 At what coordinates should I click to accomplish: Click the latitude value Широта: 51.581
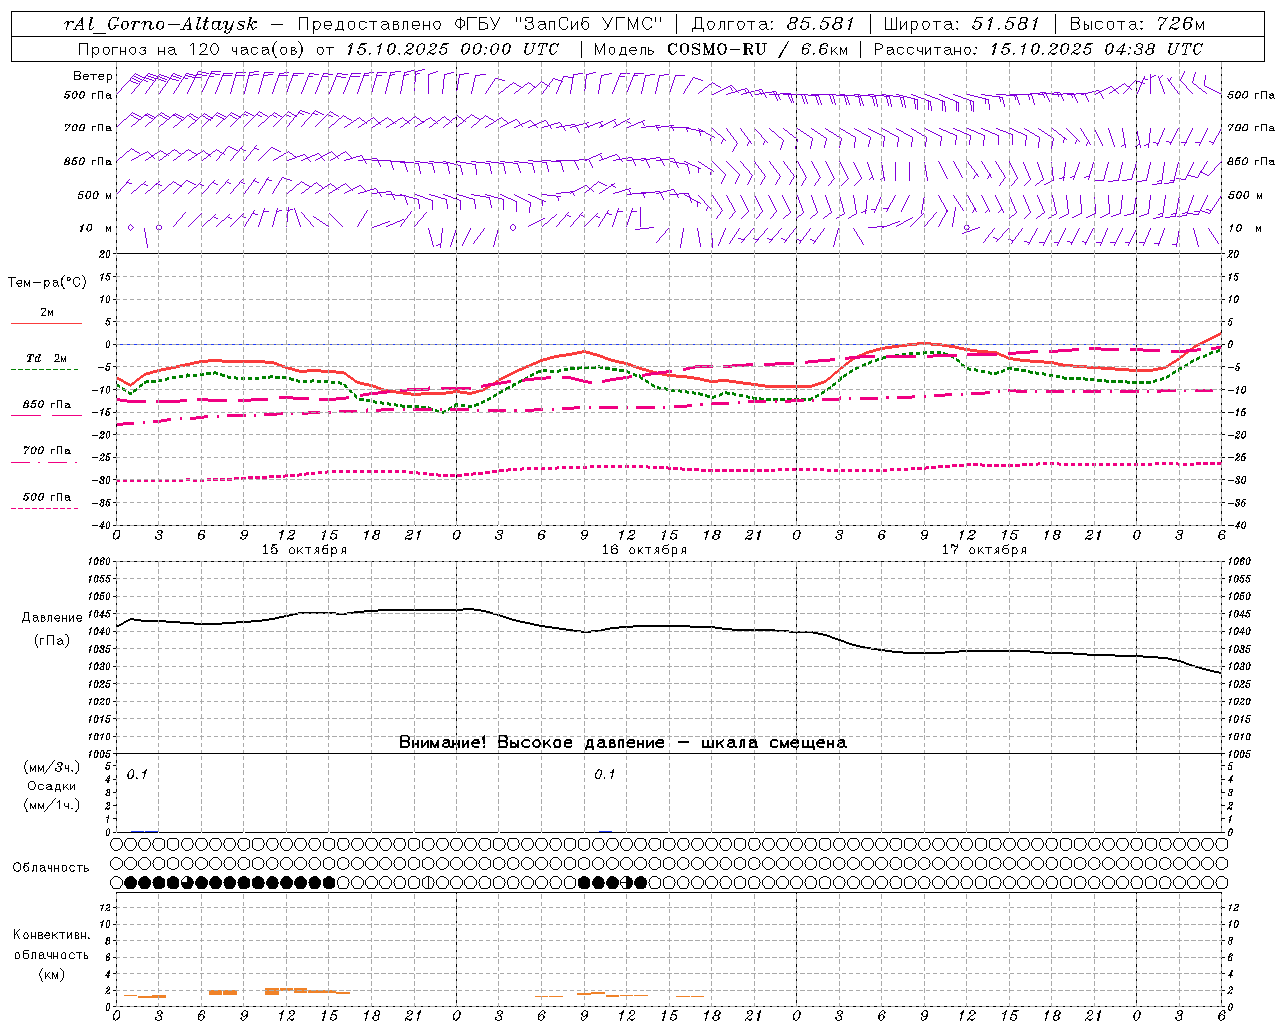961,24
